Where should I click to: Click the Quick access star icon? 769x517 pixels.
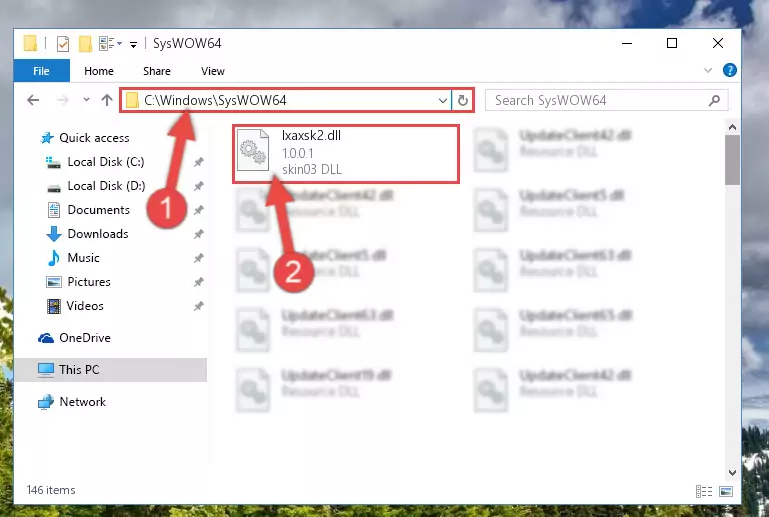47,138
